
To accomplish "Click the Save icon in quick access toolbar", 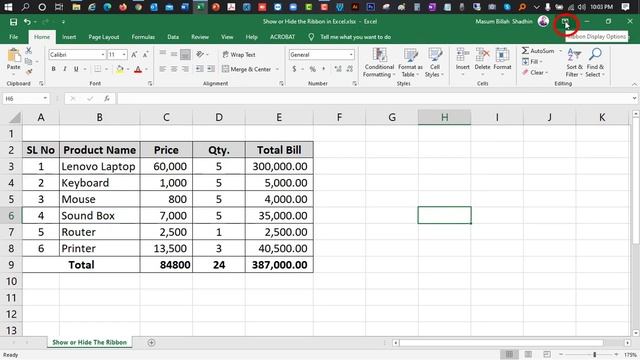I will (13, 22).
